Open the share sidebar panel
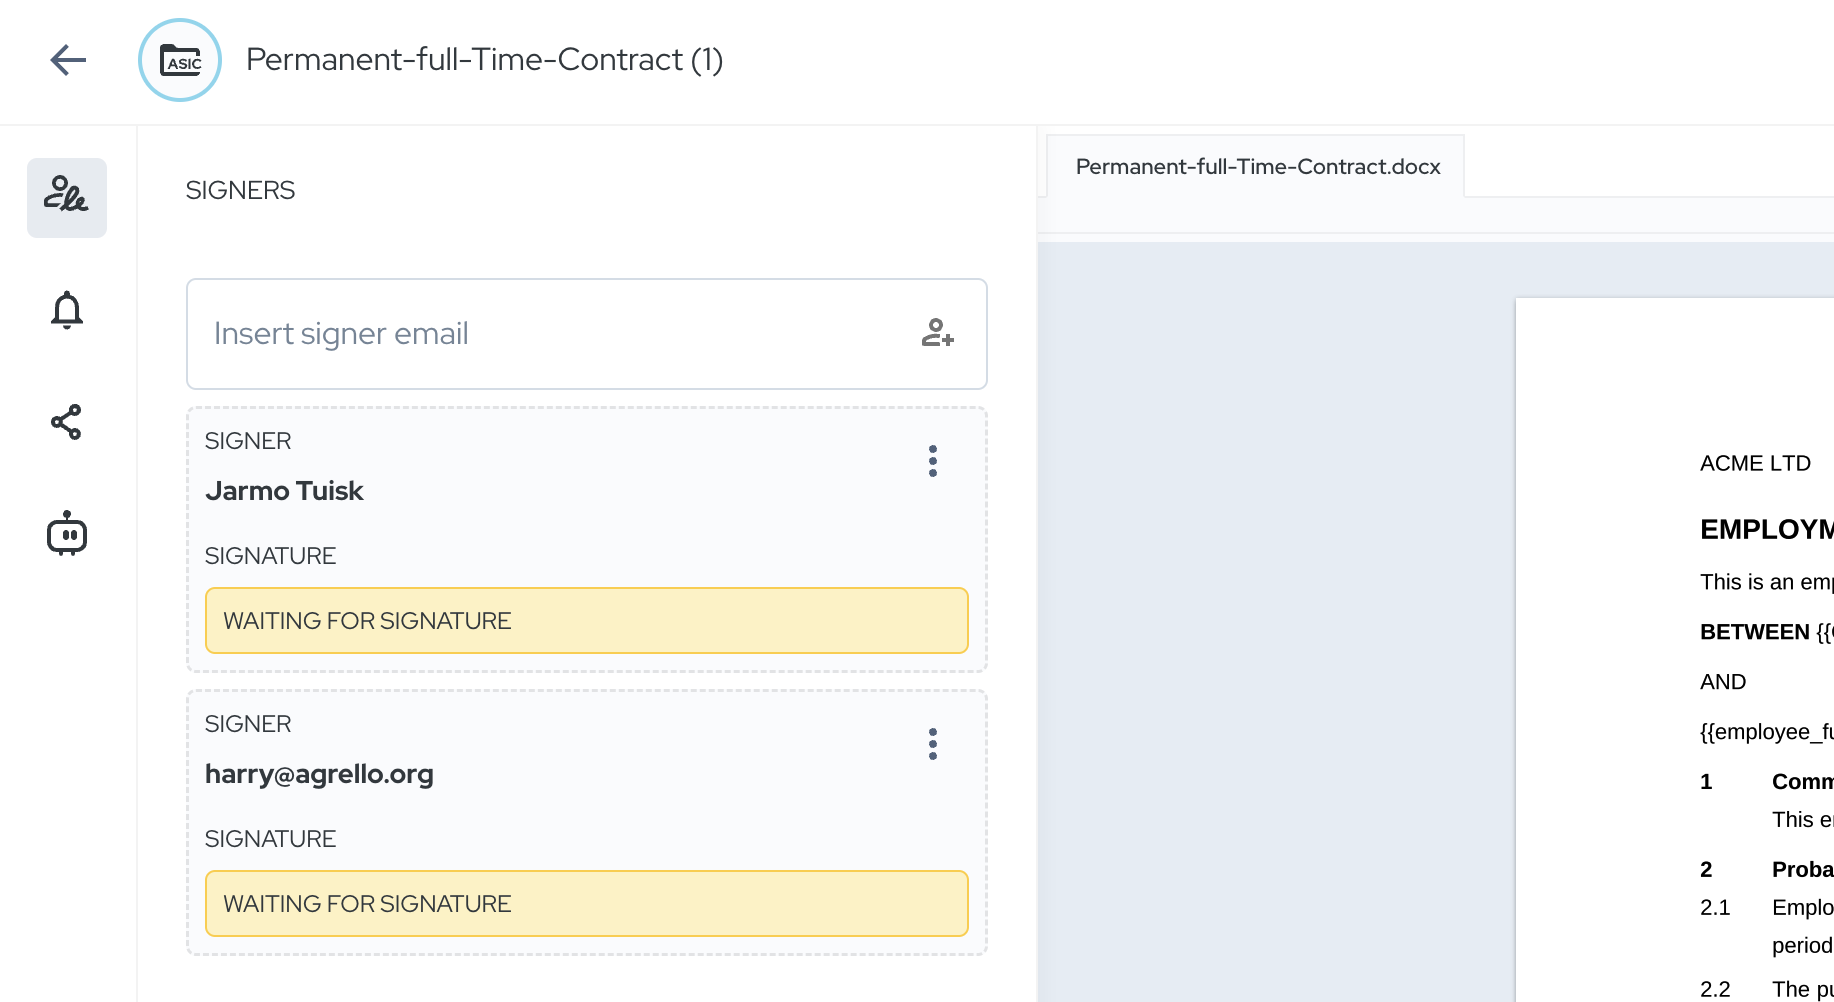This screenshot has width=1834, height=1002. 67,422
